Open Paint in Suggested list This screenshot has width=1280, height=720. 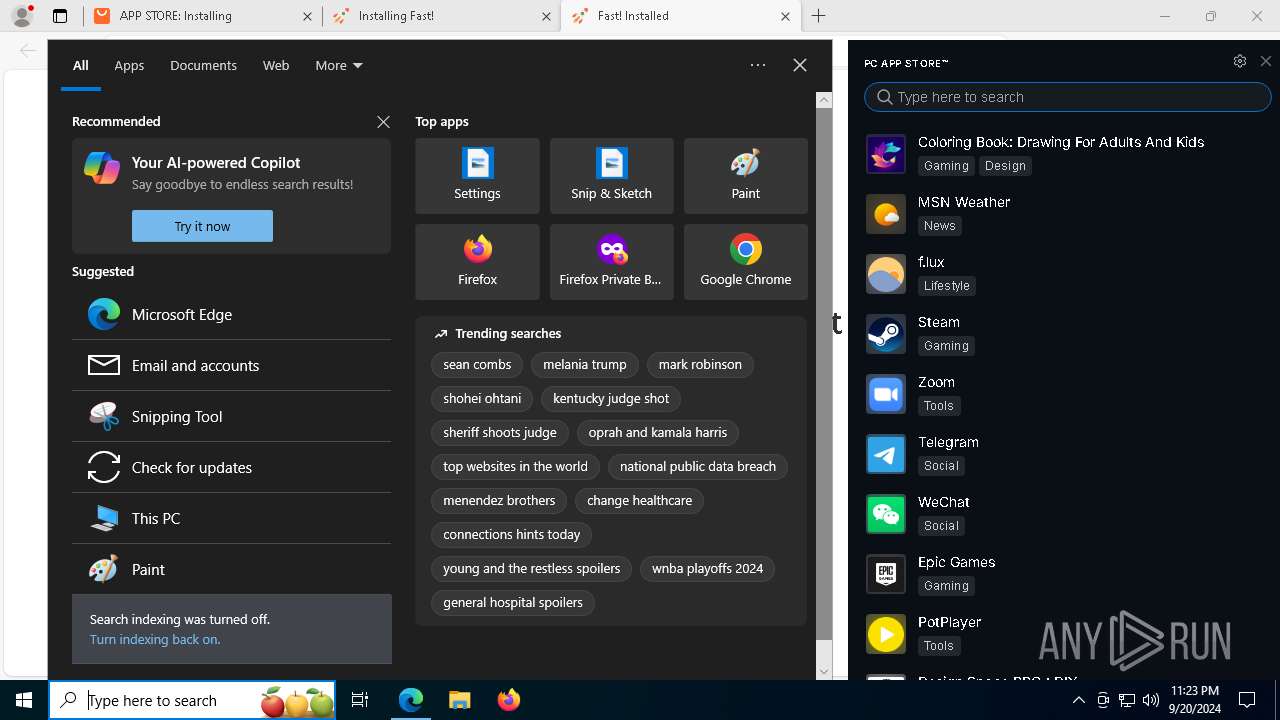(231, 569)
